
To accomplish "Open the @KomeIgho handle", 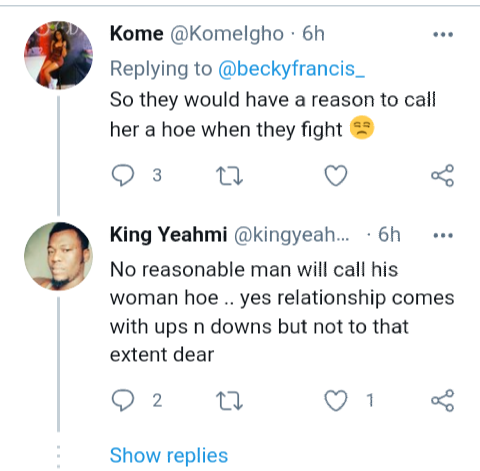I will pyautogui.click(x=227, y=34).
